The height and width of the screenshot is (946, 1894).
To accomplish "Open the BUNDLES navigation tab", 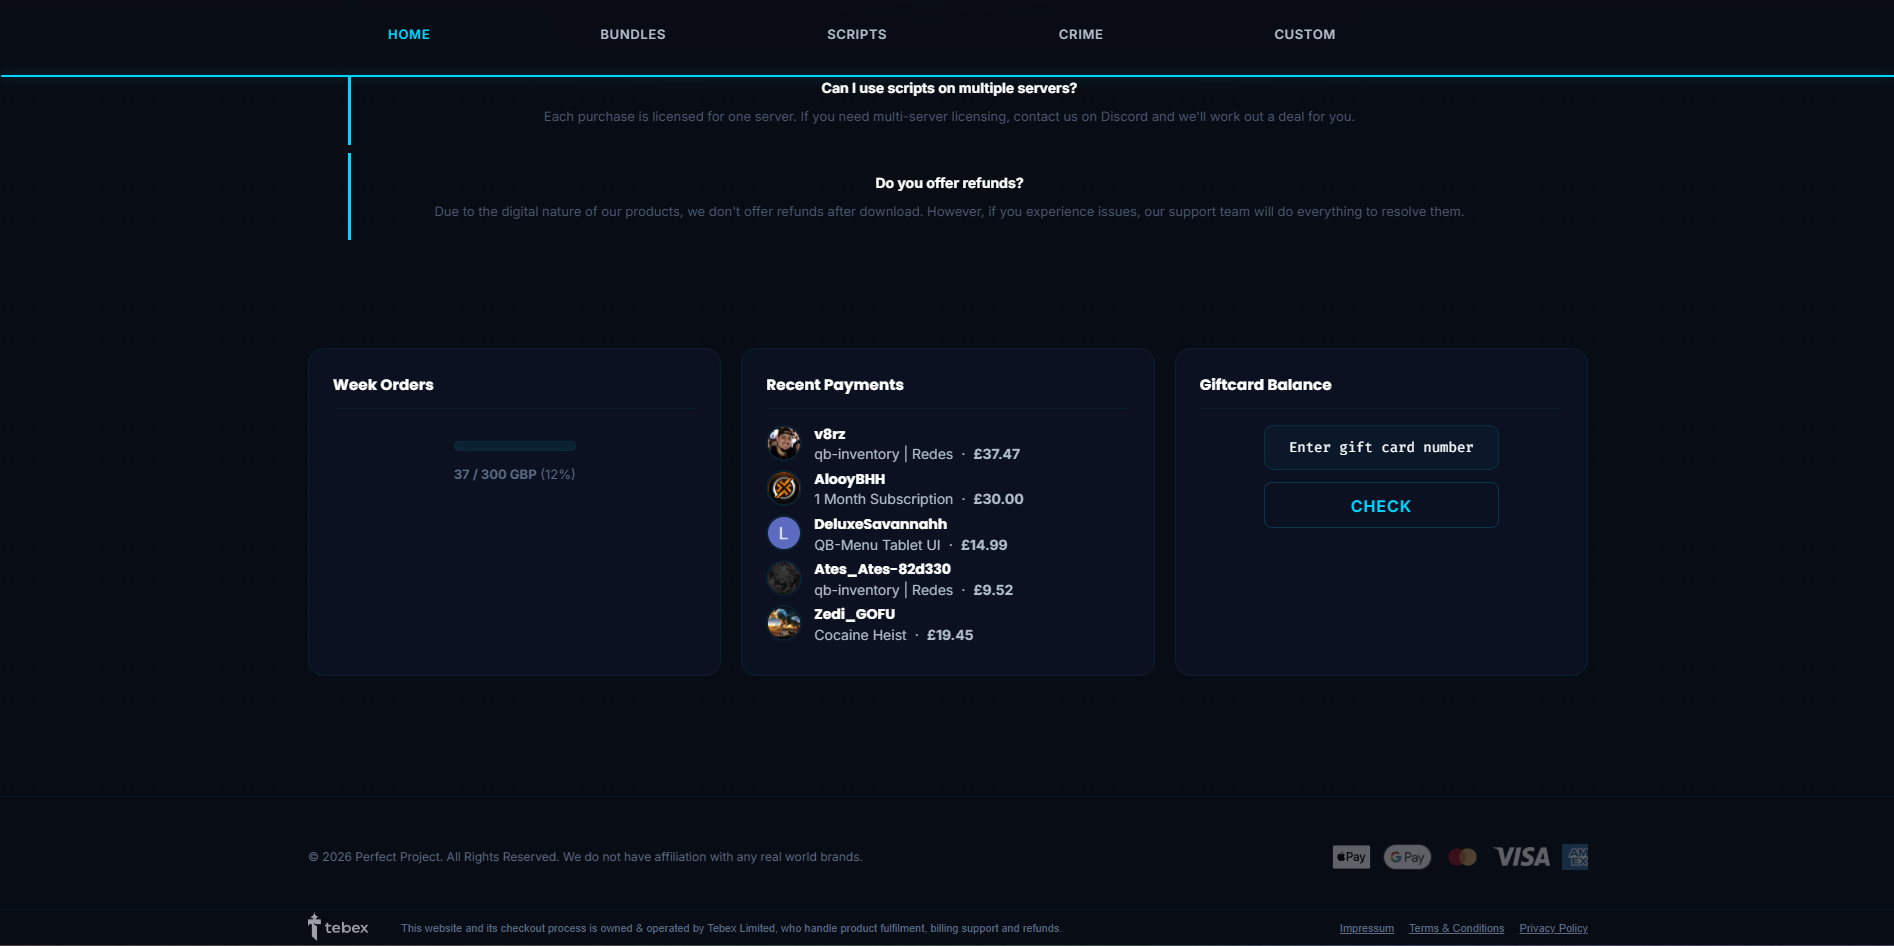I will 633,34.
